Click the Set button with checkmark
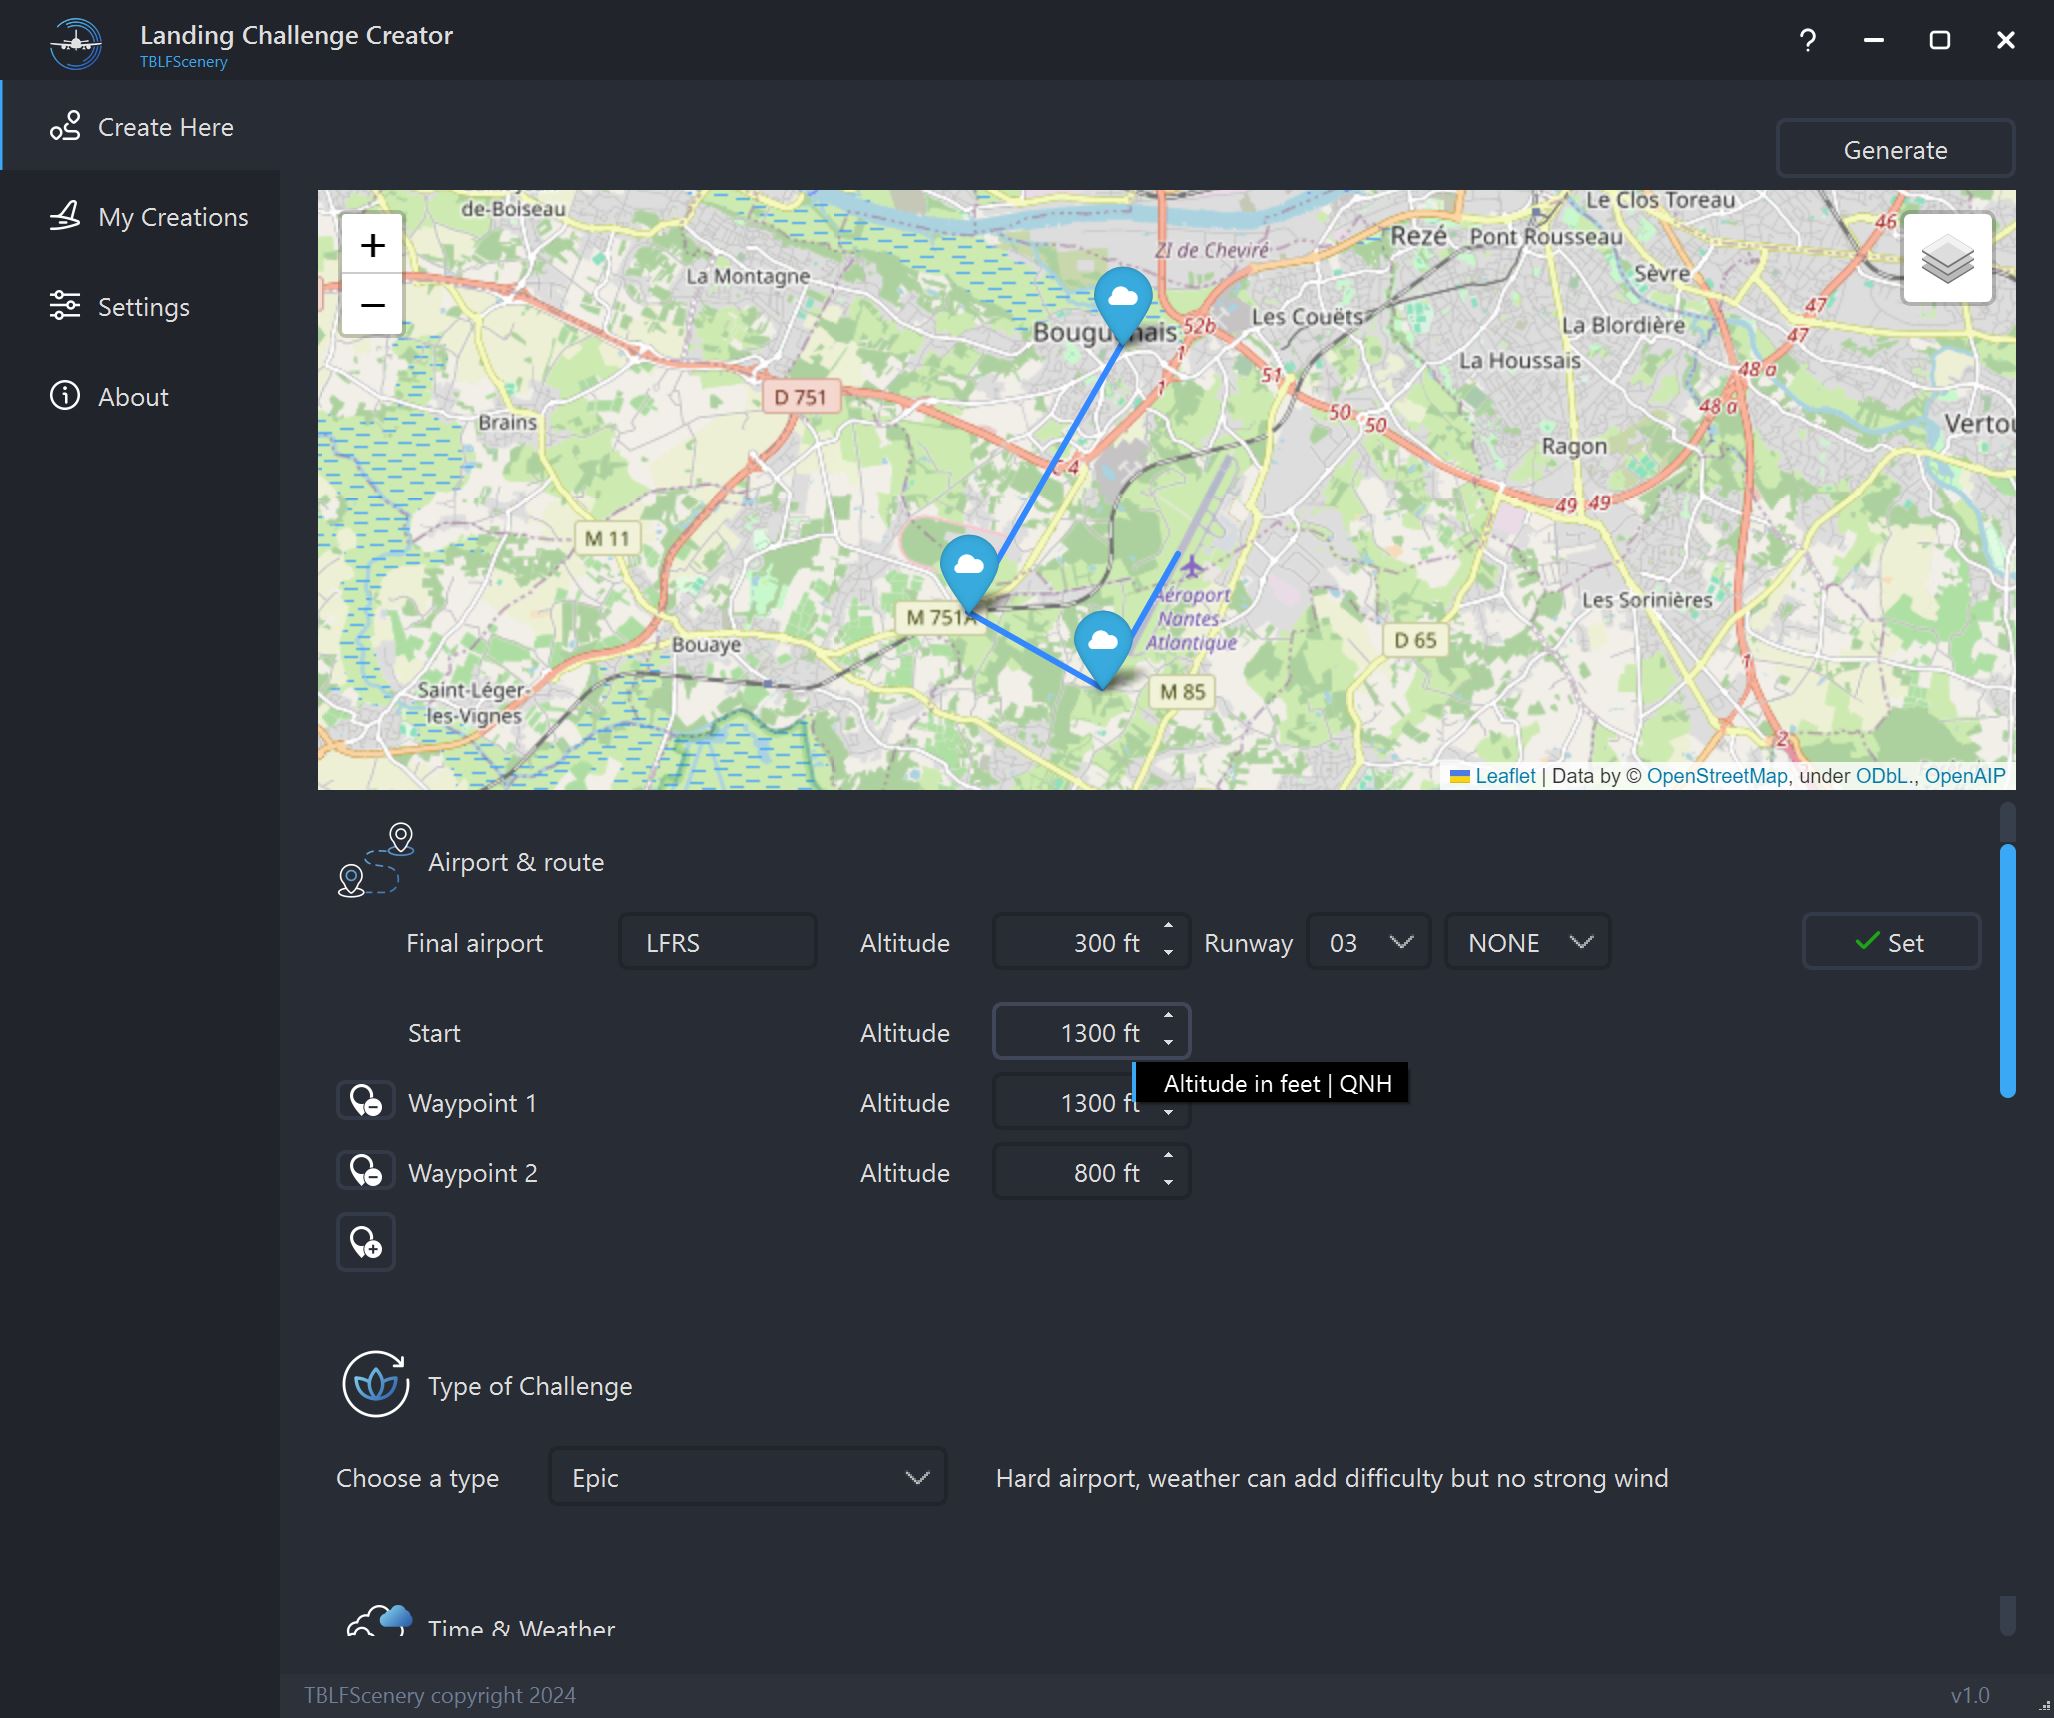 pyautogui.click(x=1890, y=942)
